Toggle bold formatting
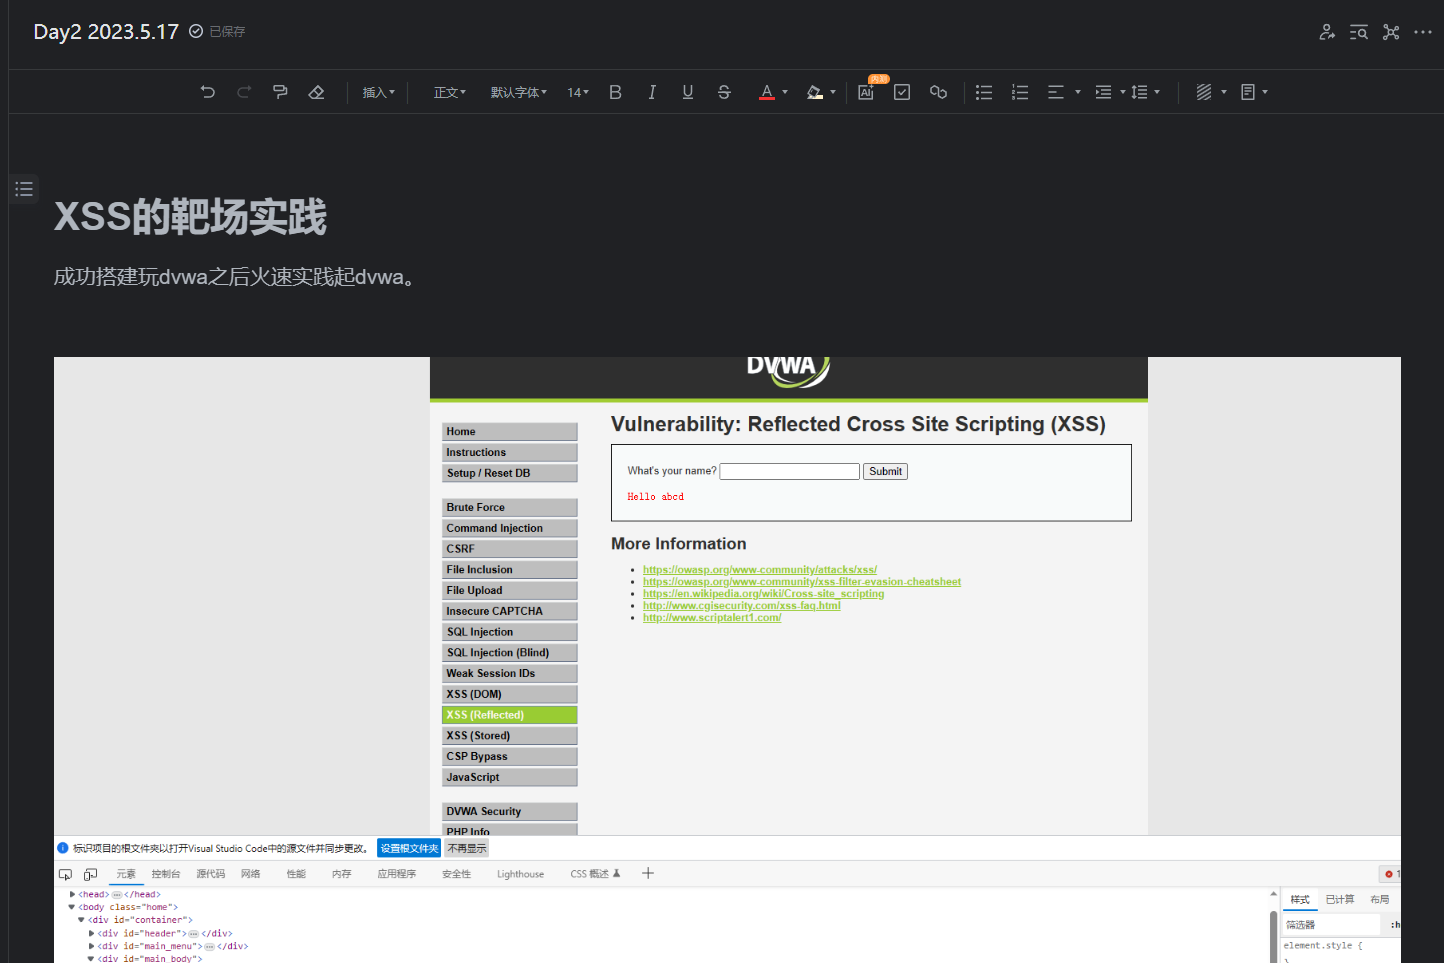The width and height of the screenshot is (1444, 963). pos(615,92)
